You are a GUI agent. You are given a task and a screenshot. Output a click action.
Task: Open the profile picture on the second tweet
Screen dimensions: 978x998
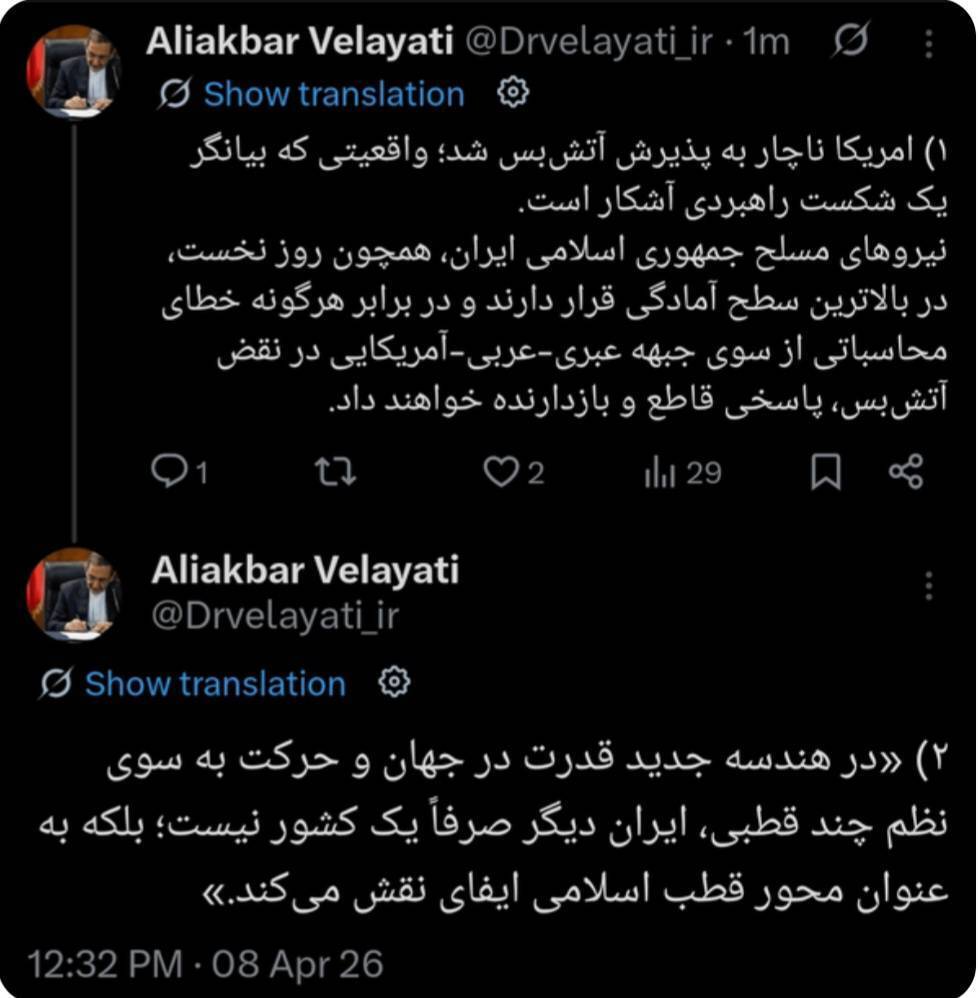click(x=71, y=591)
